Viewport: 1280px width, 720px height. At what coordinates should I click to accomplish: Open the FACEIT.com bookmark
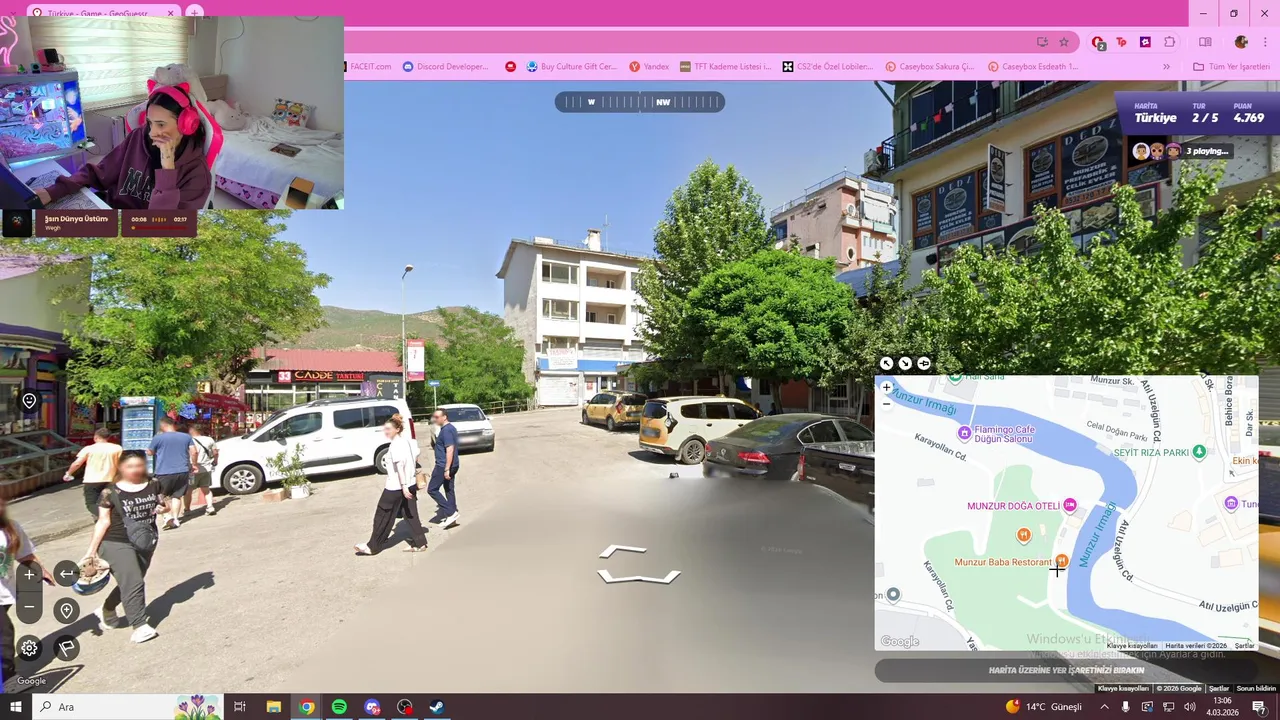pos(370,67)
